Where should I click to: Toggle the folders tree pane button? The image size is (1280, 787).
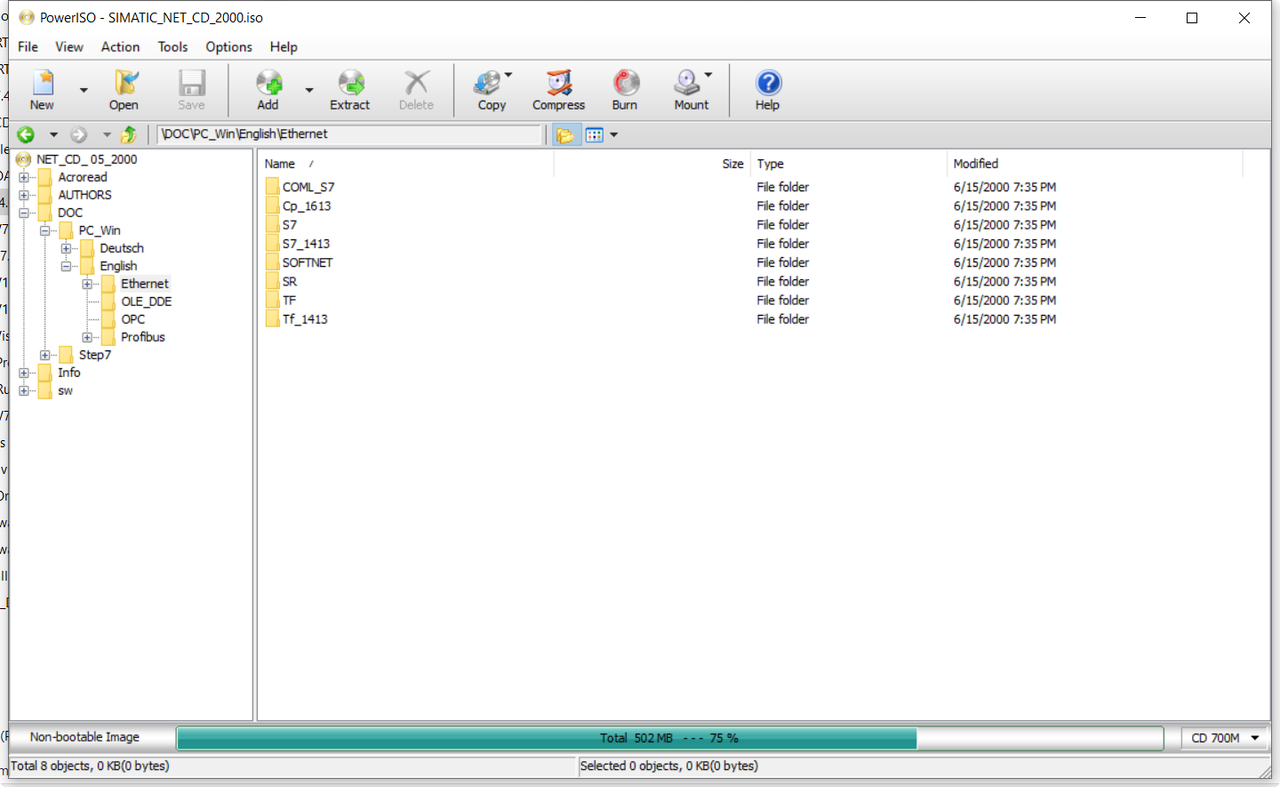pyautogui.click(x=566, y=135)
